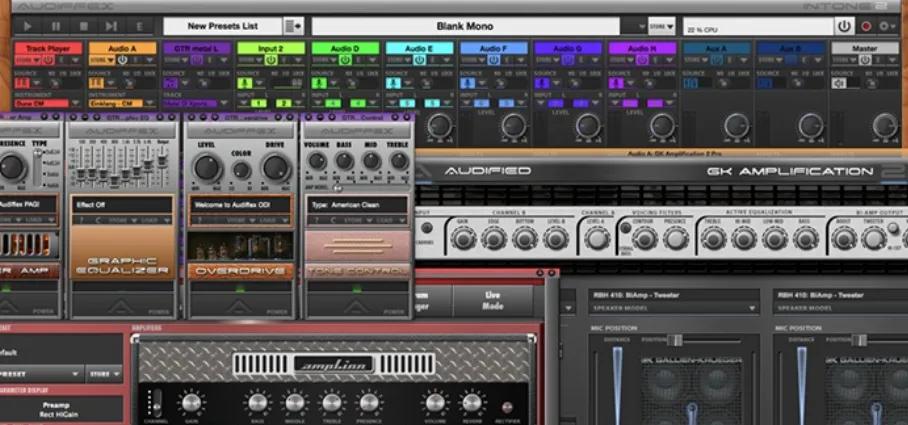Toggle power on Audio H channel

click(642, 60)
